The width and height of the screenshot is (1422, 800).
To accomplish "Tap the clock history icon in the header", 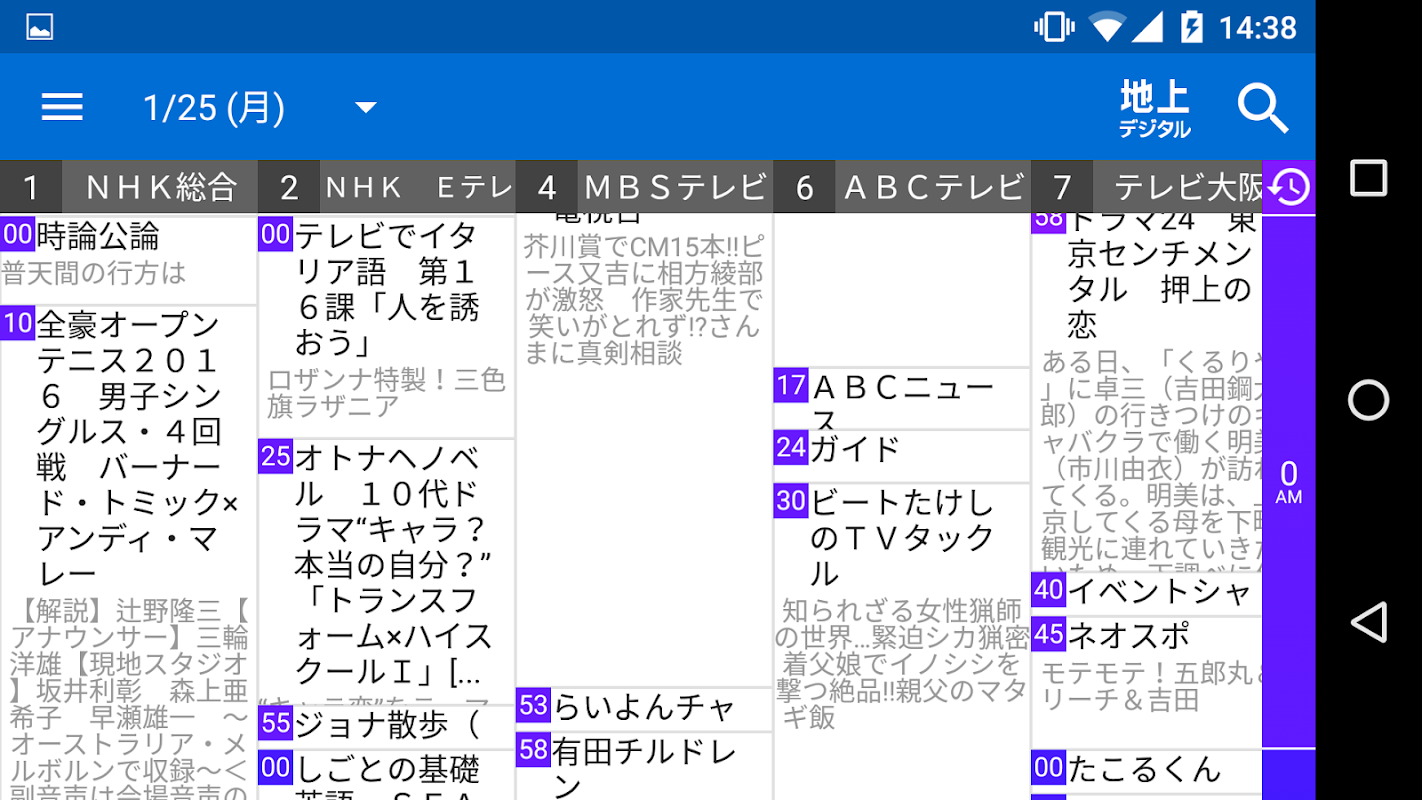I will [x=1289, y=187].
